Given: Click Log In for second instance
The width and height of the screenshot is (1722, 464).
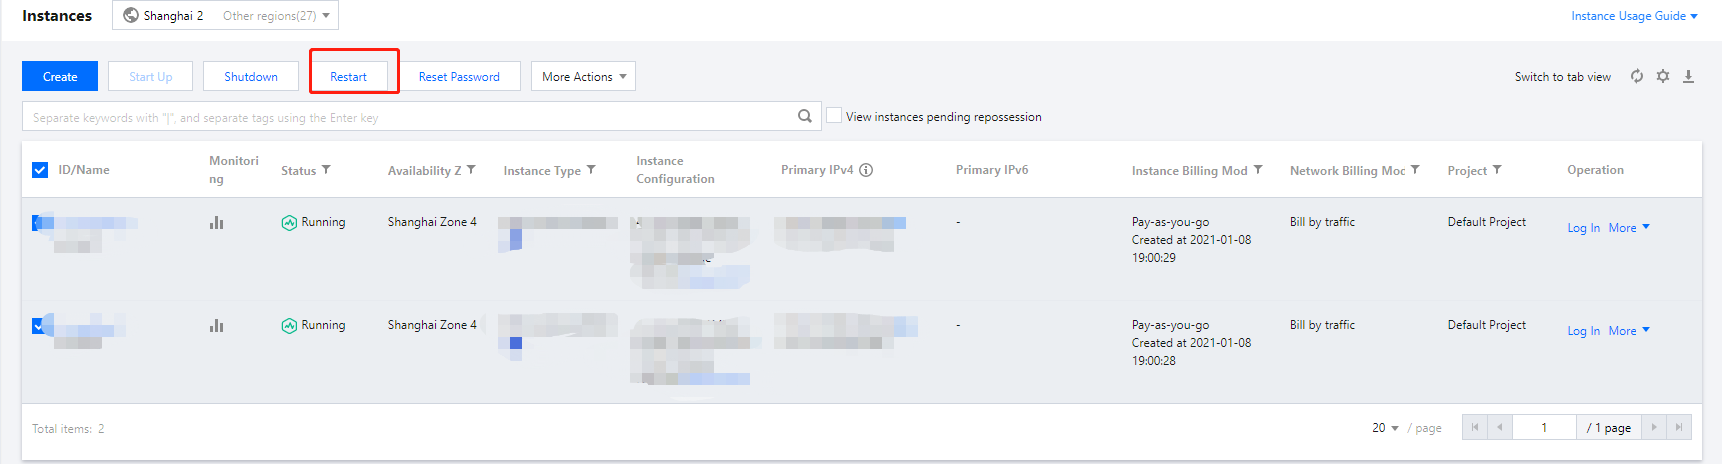Looking at the screenshot, I should click(1583, 331).
